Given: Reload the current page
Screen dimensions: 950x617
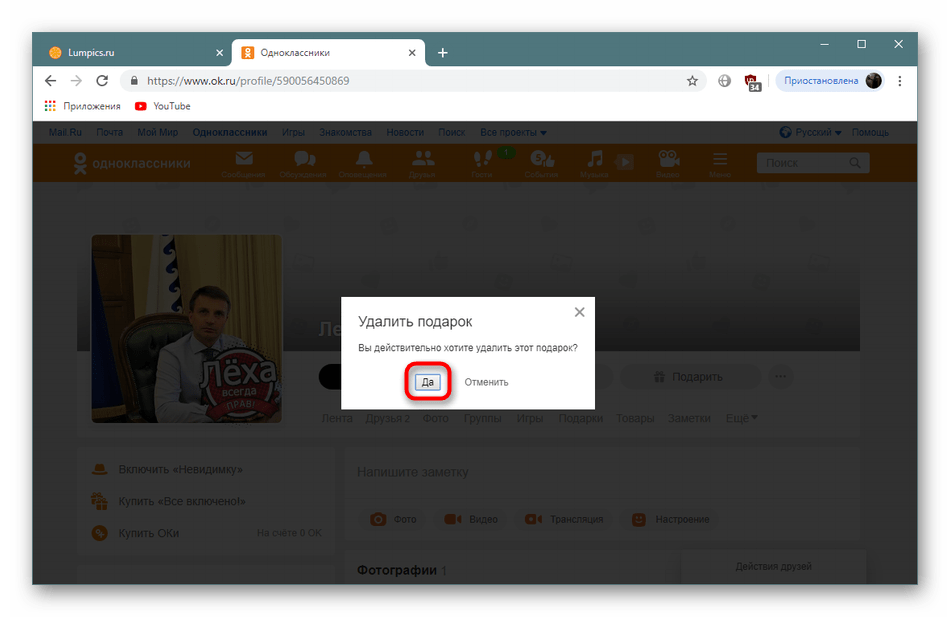Looking at the screenshot, I should 102,81.
